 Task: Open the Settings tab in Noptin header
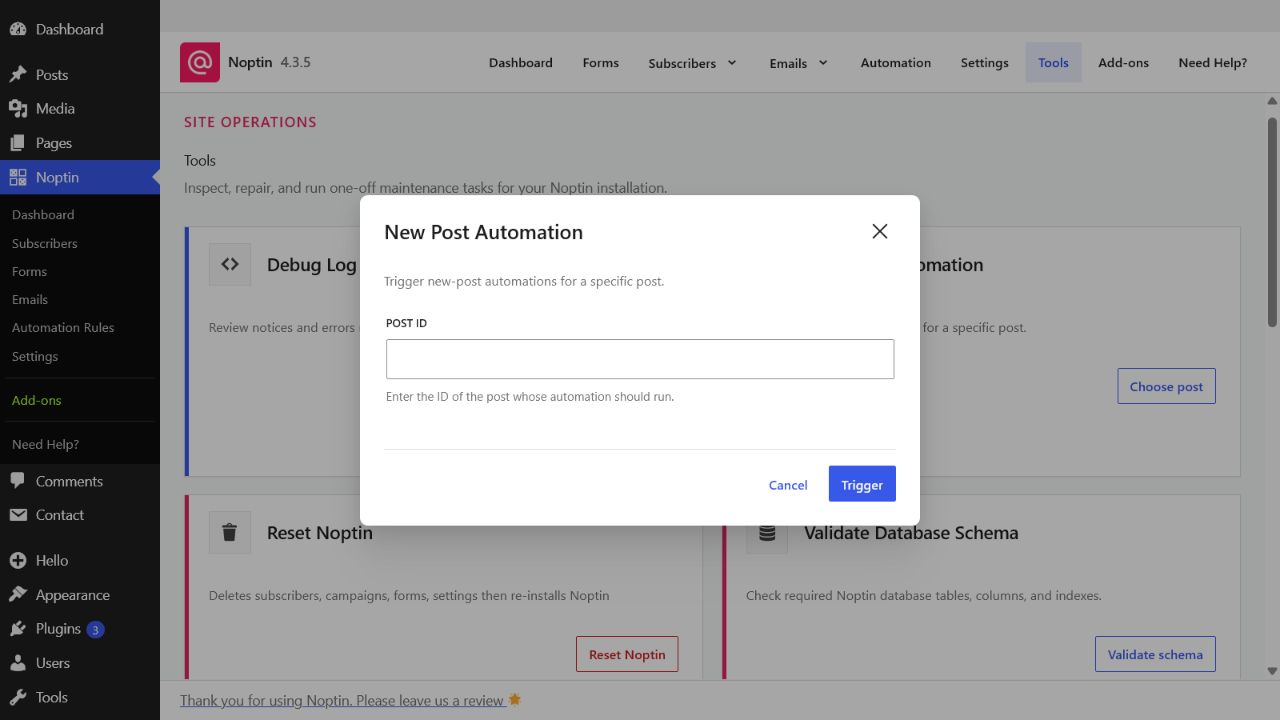[x=985, y=63]
